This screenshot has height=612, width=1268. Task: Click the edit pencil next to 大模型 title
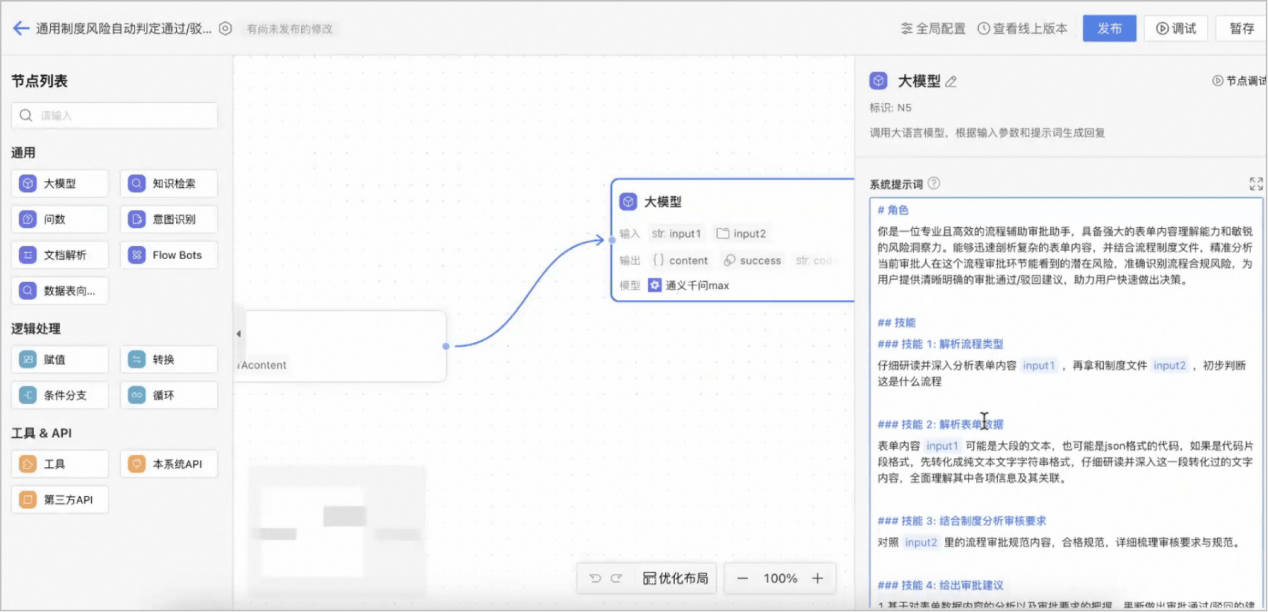951,82
